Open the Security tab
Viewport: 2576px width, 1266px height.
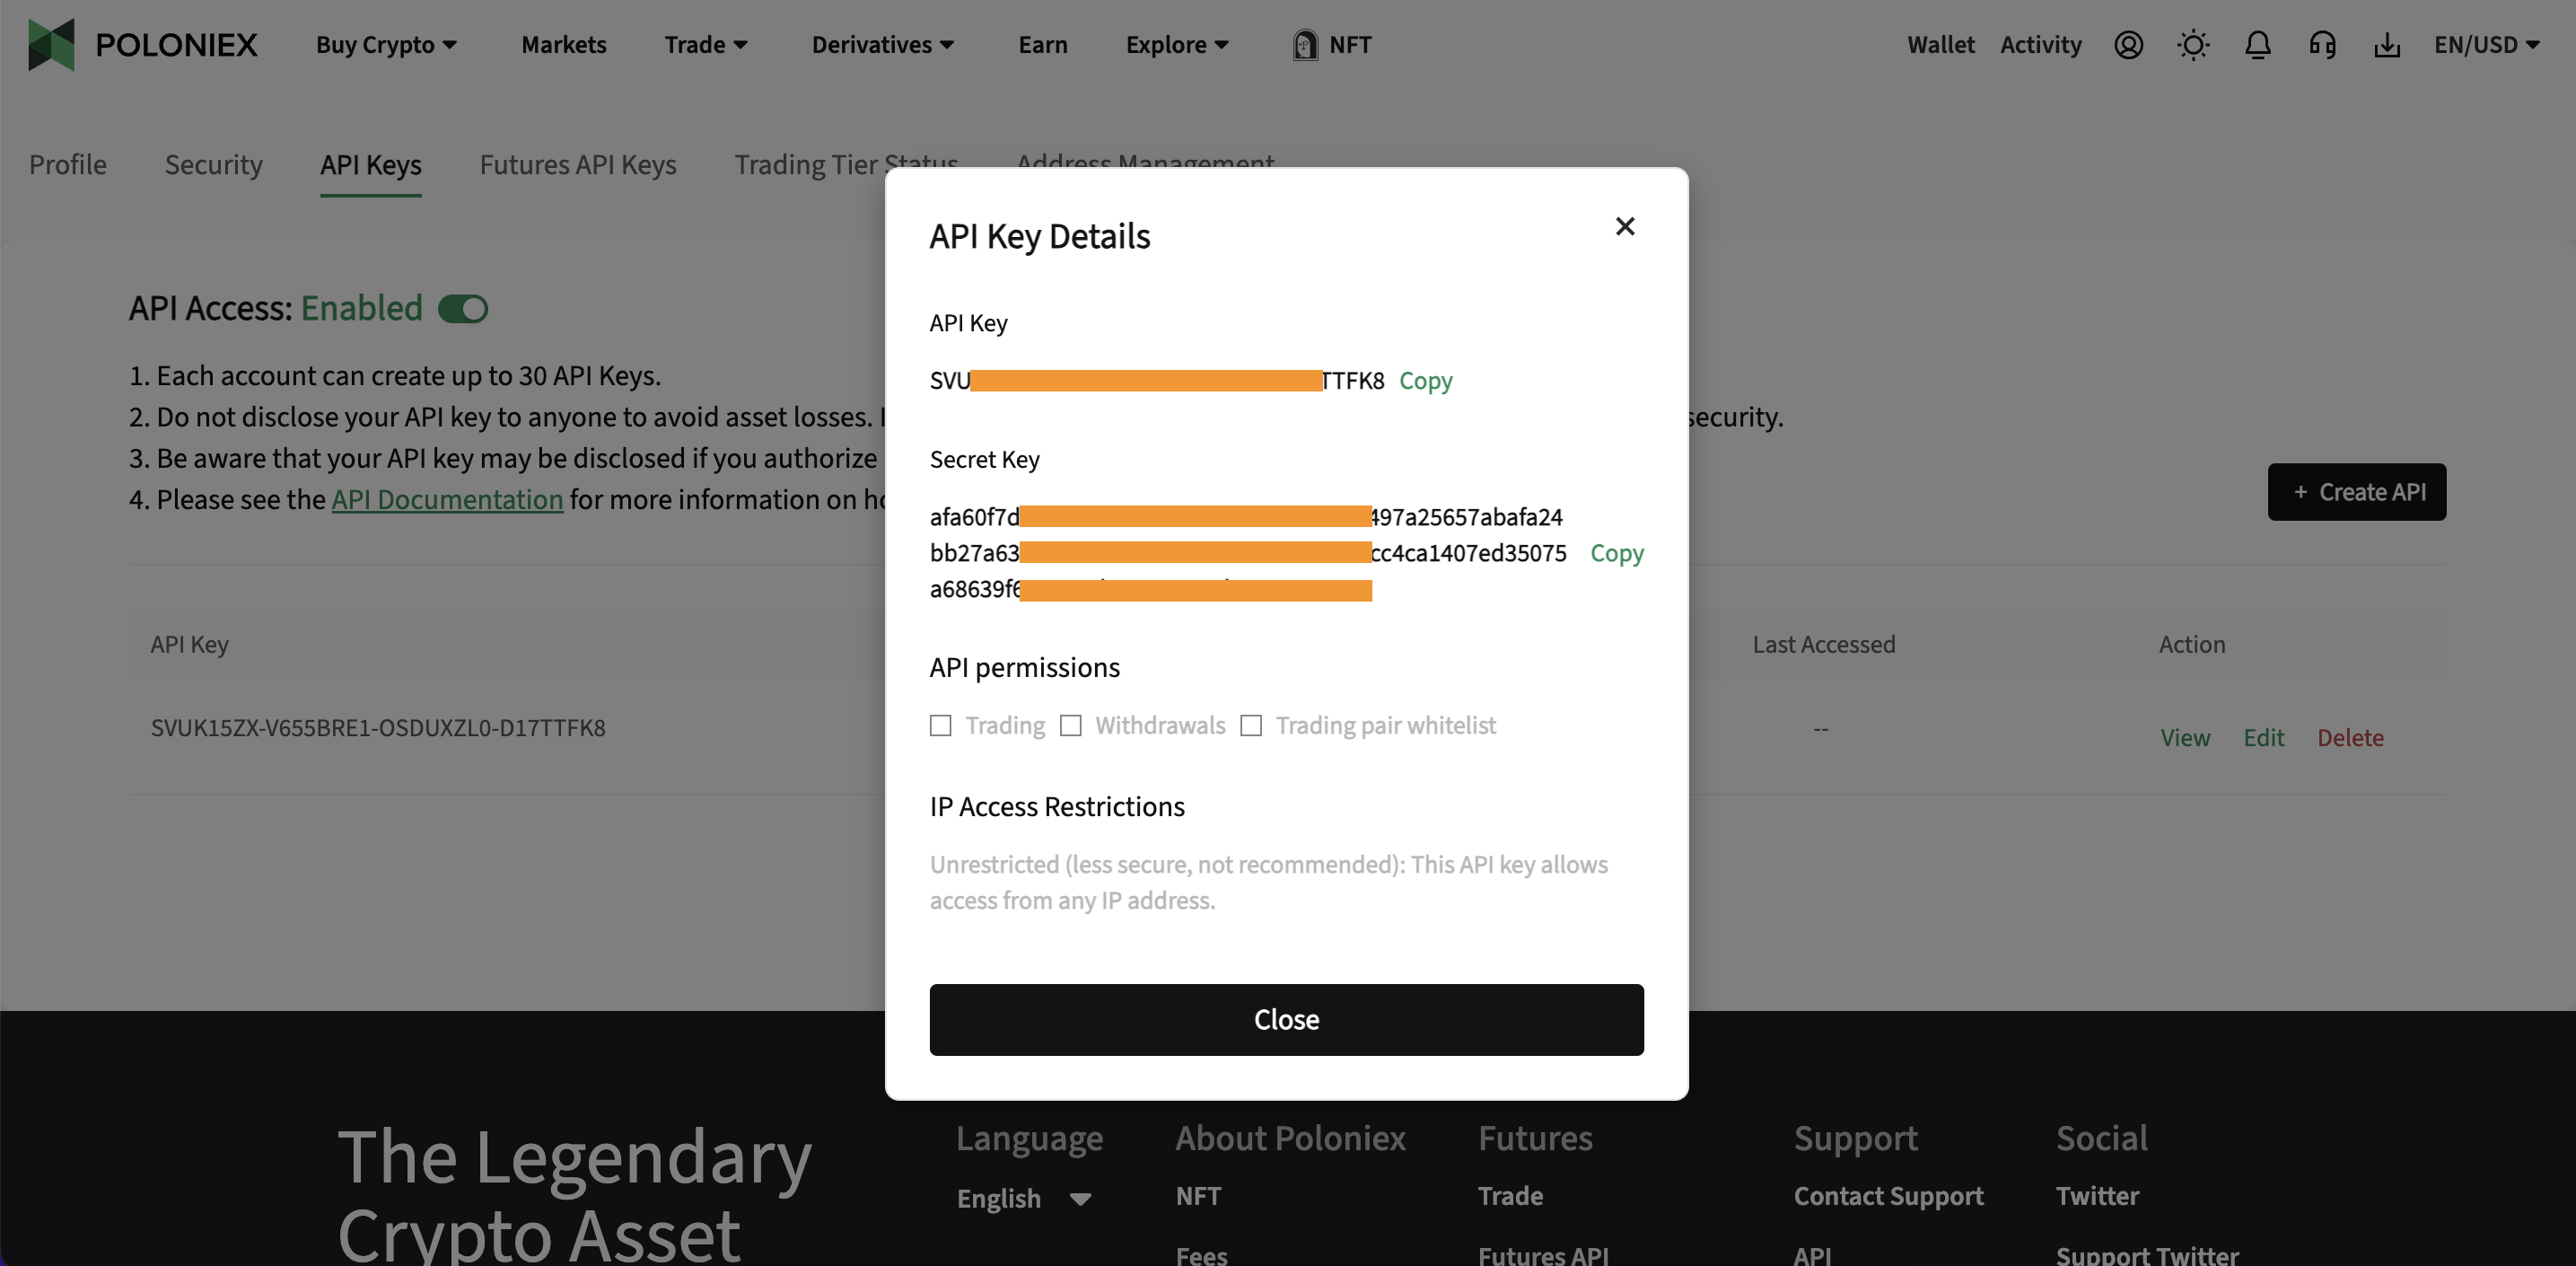tap(213, 164)
